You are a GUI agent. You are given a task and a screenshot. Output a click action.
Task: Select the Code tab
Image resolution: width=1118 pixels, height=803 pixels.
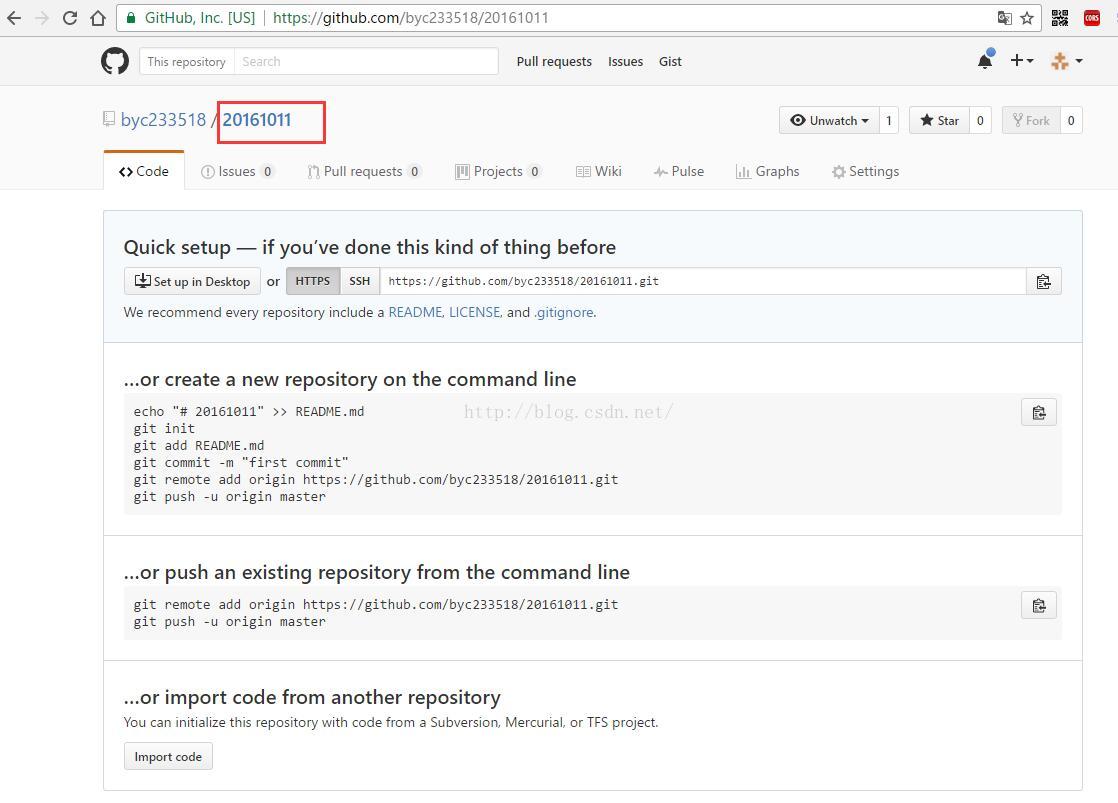144,171
